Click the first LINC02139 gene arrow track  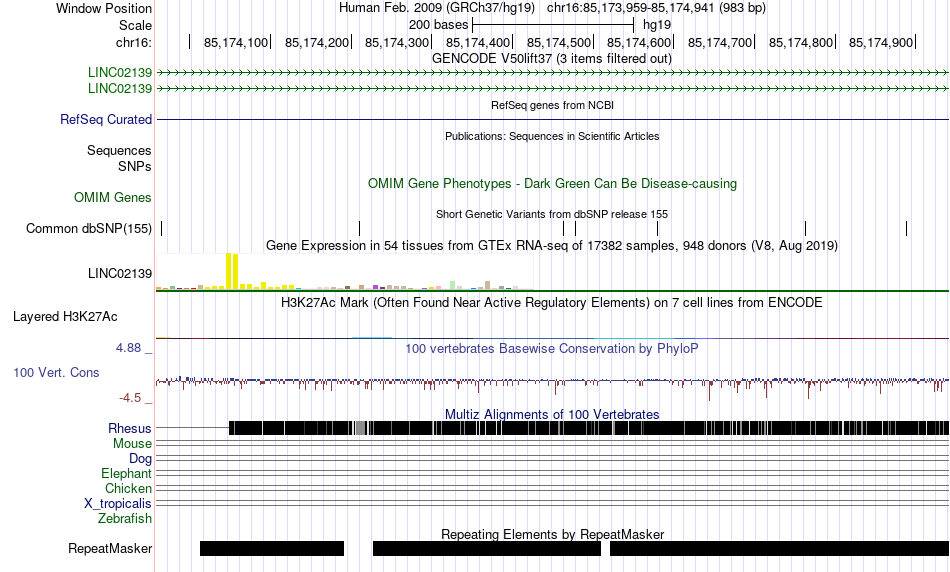[x=553, y=73]
